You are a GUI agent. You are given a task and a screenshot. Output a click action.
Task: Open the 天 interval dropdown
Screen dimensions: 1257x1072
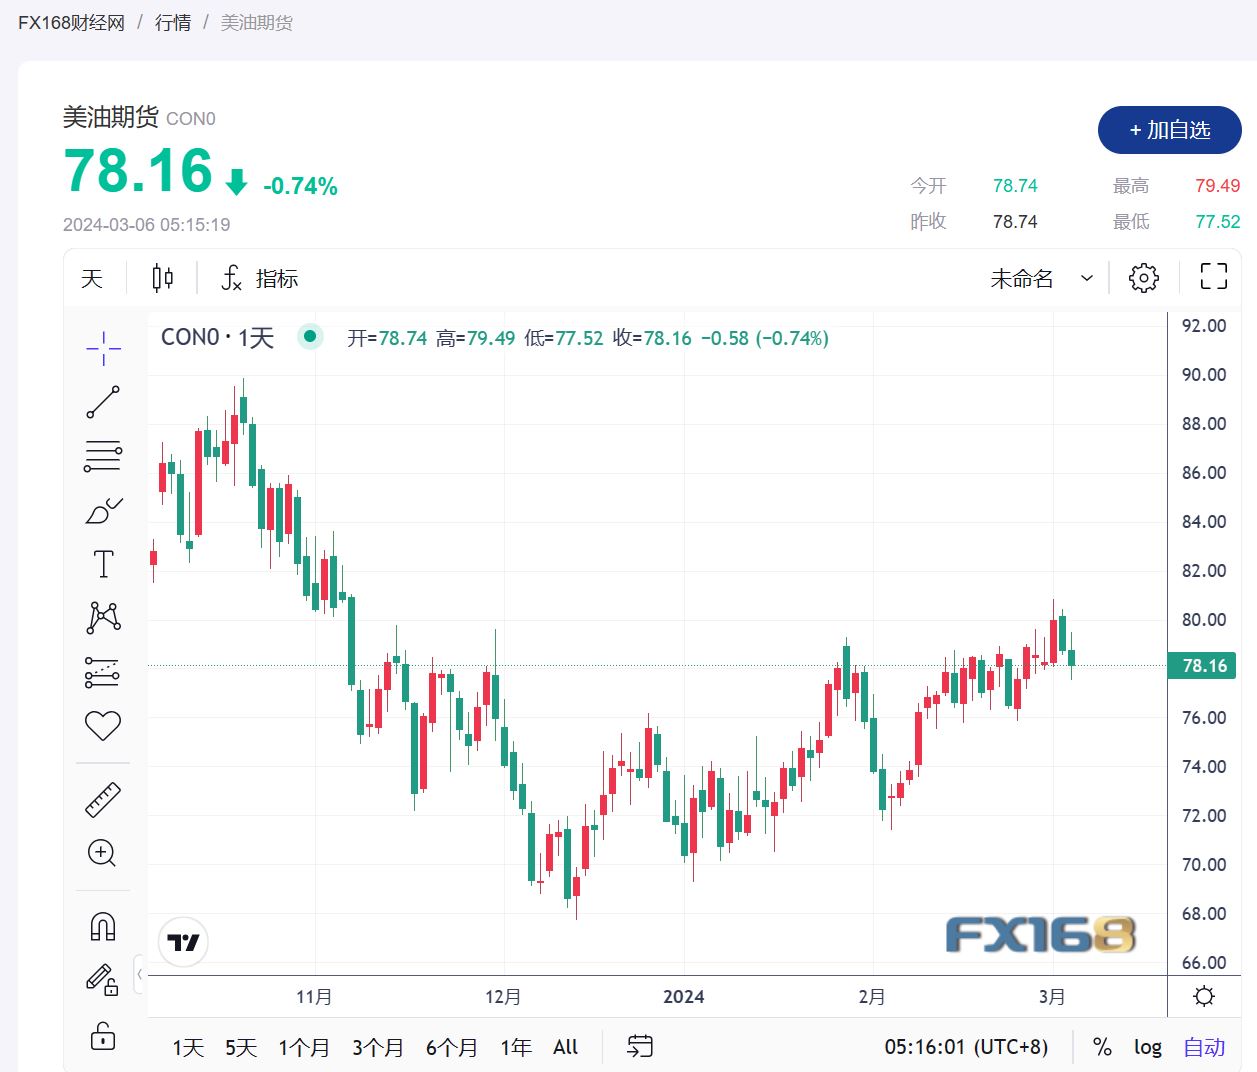point(92,278)
